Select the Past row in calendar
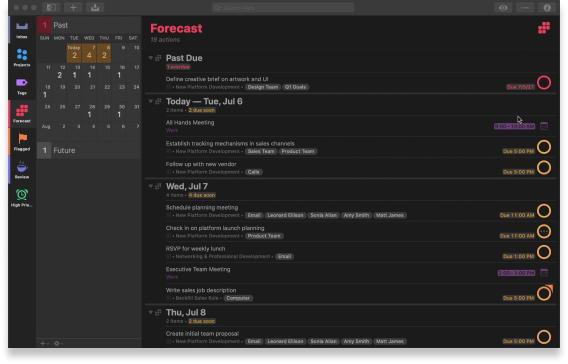 (89, 25)
